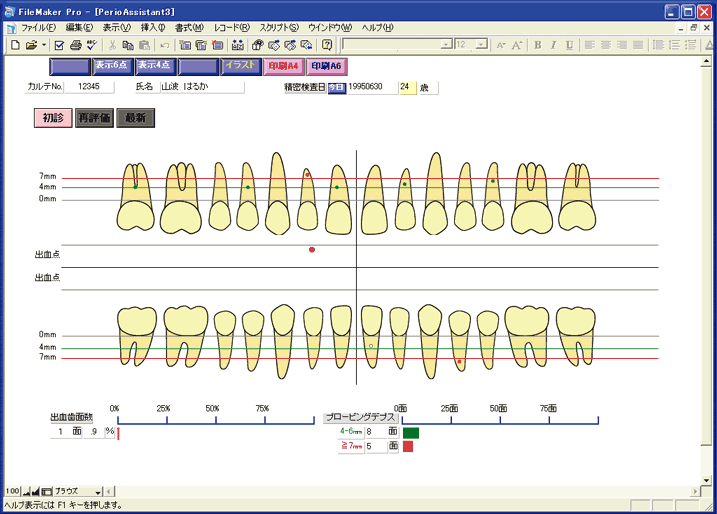Click the green 4-6mm color swatch
Viewport: 717px width, 514px height.
pos(411,432)
